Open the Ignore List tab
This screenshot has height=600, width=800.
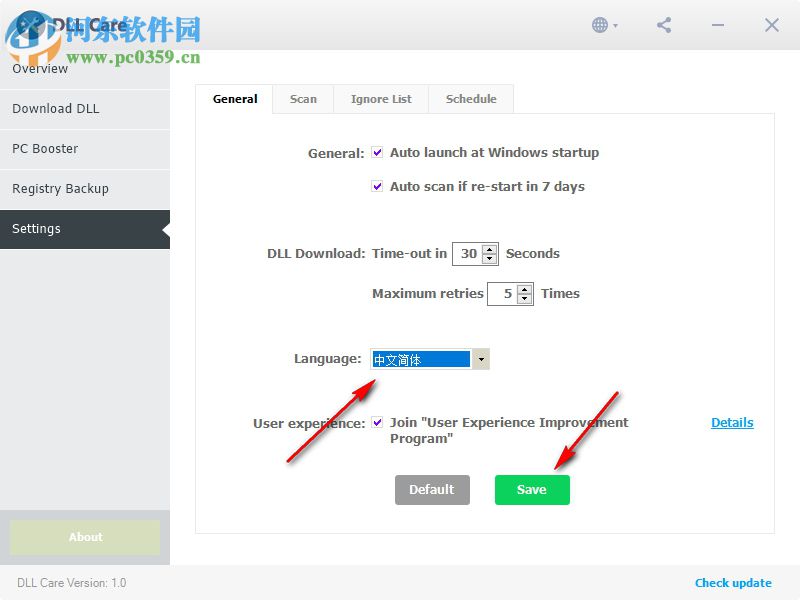click(x=380, y=99)
